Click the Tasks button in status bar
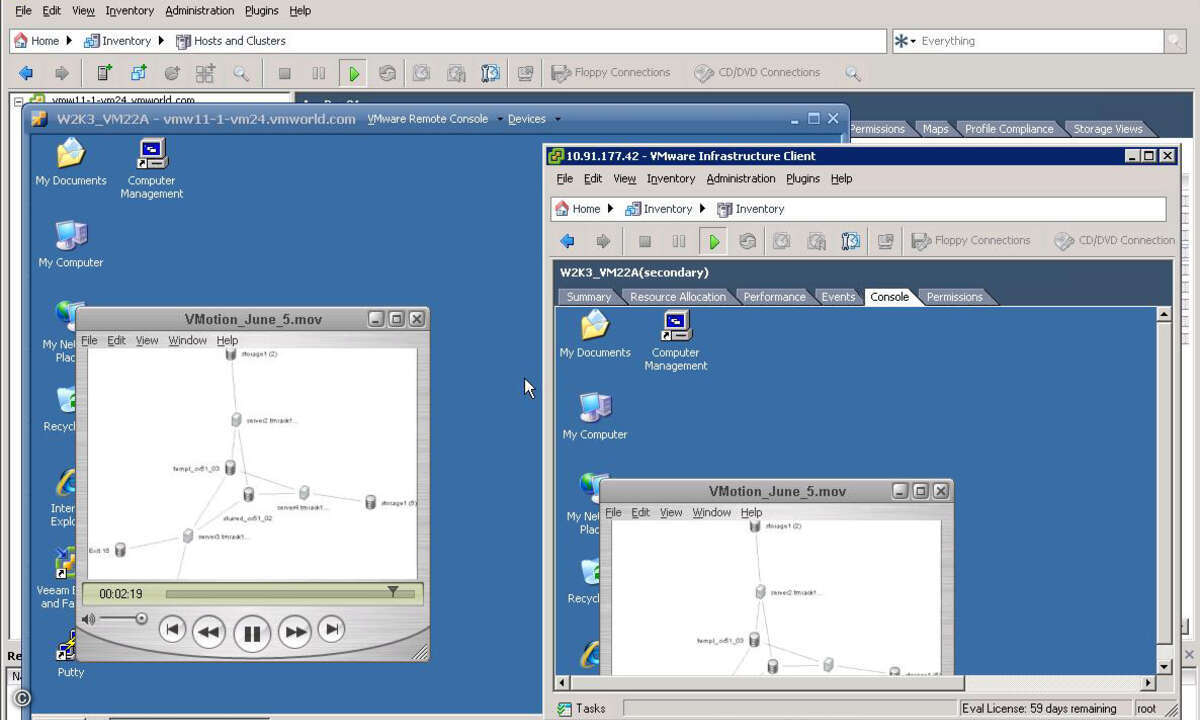Viewport: 1200px width, 720px height. pos(581,708)
